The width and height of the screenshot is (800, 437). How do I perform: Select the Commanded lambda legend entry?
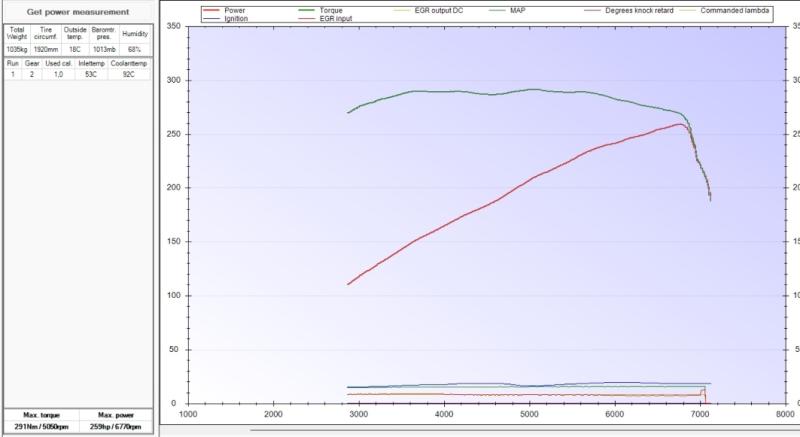(x=762, y=11)
